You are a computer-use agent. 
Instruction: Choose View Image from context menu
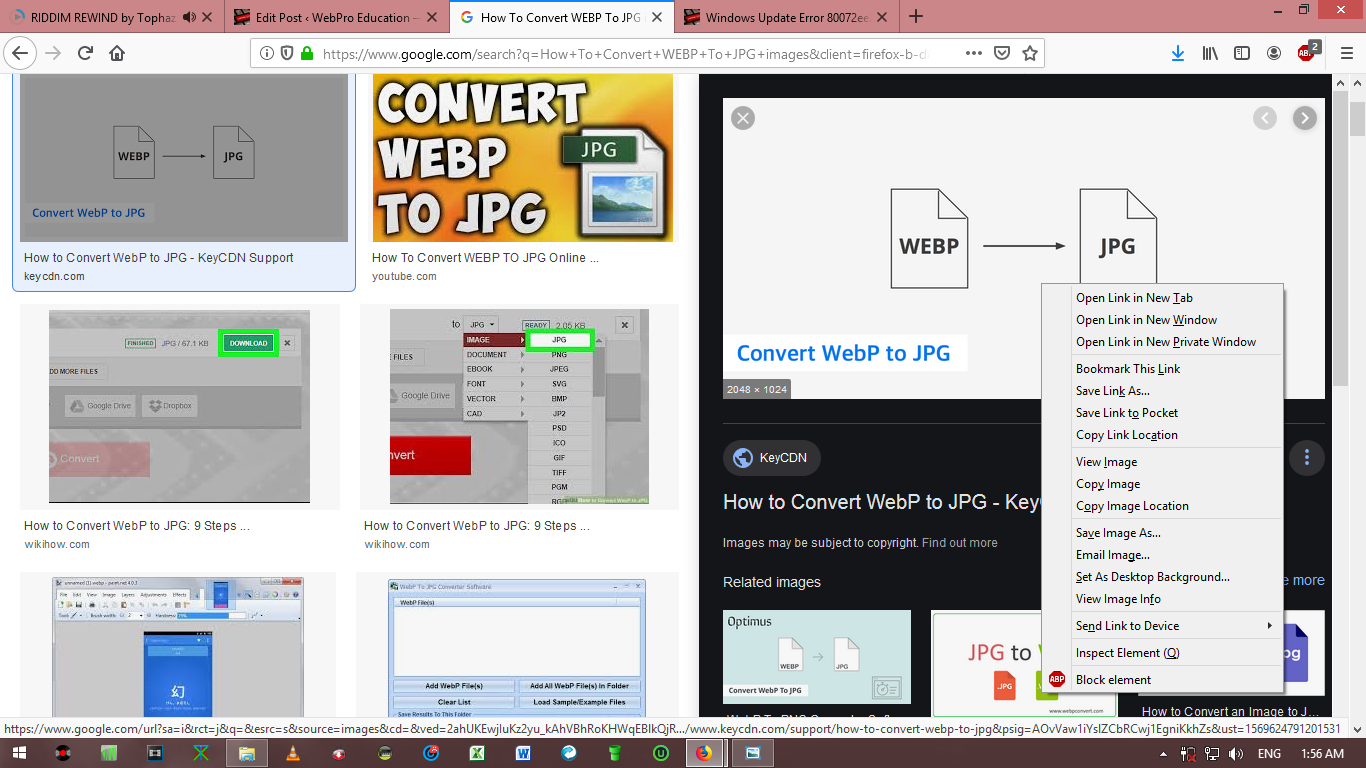click(x=1162, y=462)
